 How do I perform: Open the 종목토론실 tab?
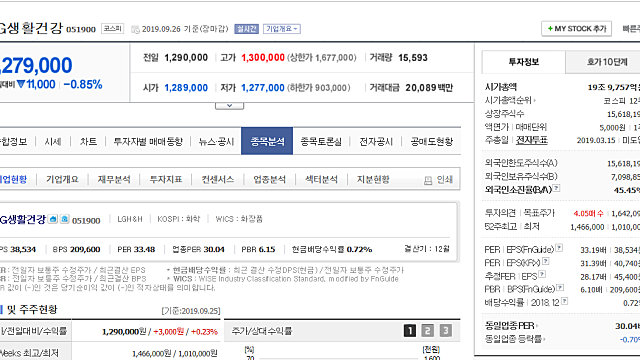tap(321, 142)
